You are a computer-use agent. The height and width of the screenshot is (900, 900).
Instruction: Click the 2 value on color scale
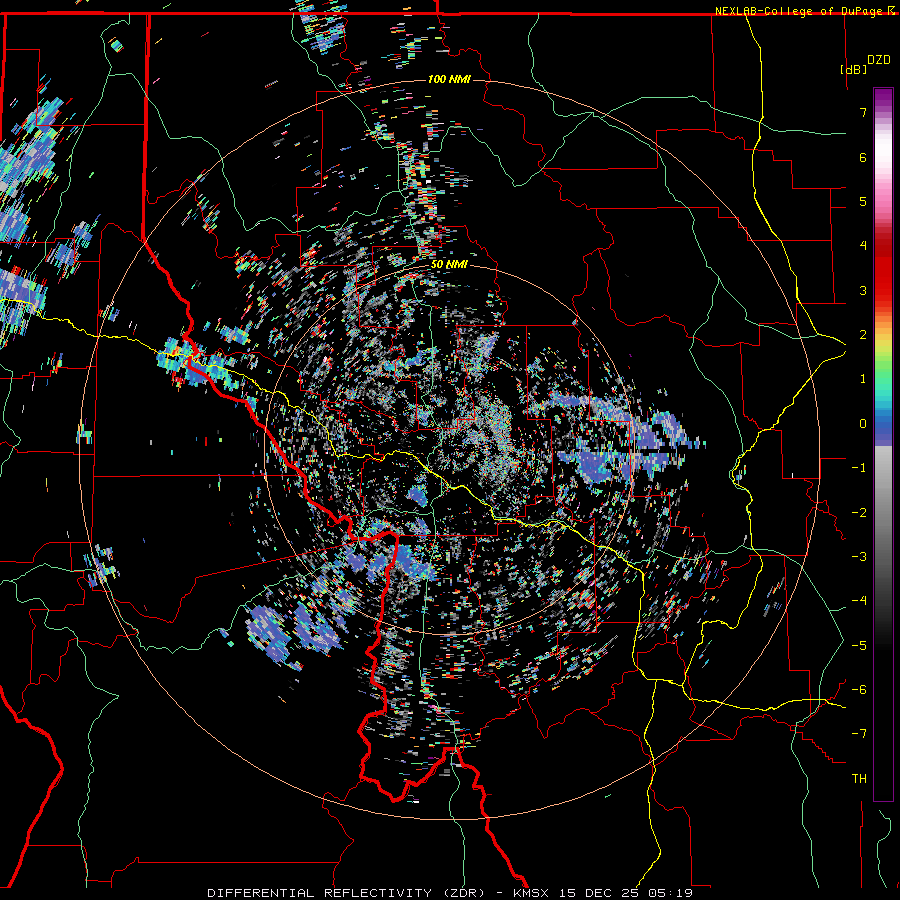(x=863, y=335)
